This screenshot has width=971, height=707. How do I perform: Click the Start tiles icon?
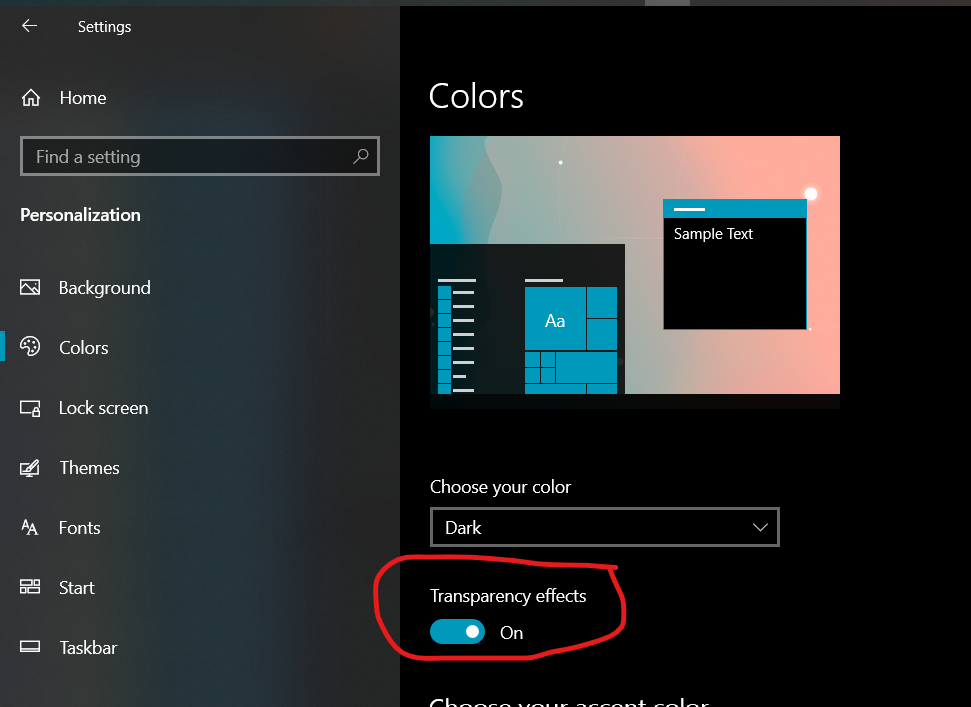(30, 587)
